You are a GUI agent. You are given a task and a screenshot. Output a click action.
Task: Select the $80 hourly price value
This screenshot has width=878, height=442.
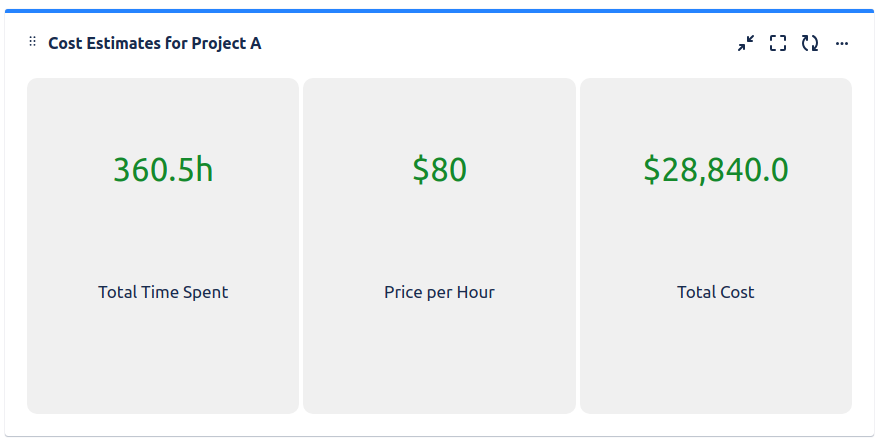point(440,169)
